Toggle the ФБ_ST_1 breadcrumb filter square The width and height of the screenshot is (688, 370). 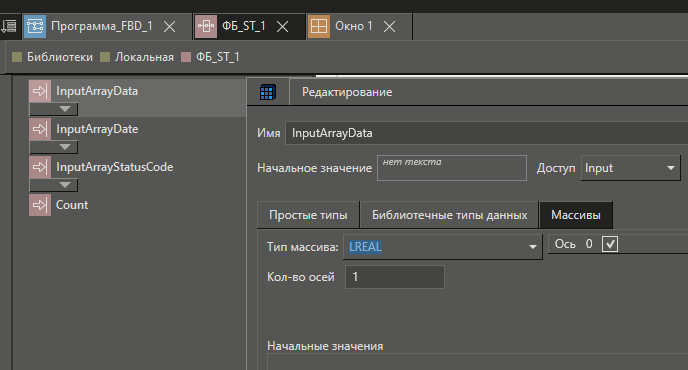point(186,57)
